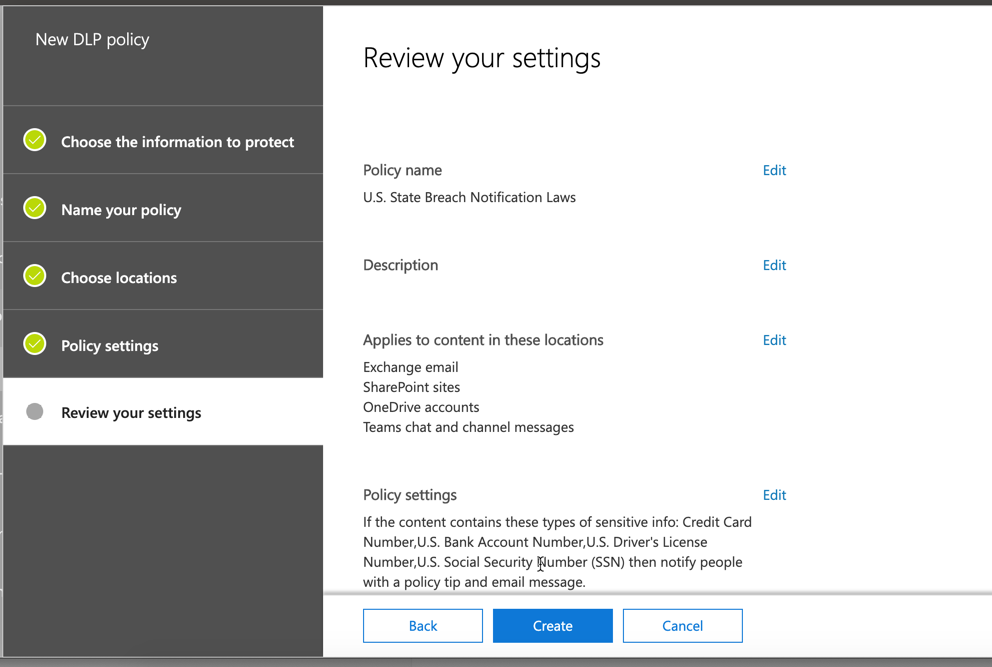Jump to the Policy settings step
Screen dimensions: 992x667
pyautogui.click(x=163, y=344)
